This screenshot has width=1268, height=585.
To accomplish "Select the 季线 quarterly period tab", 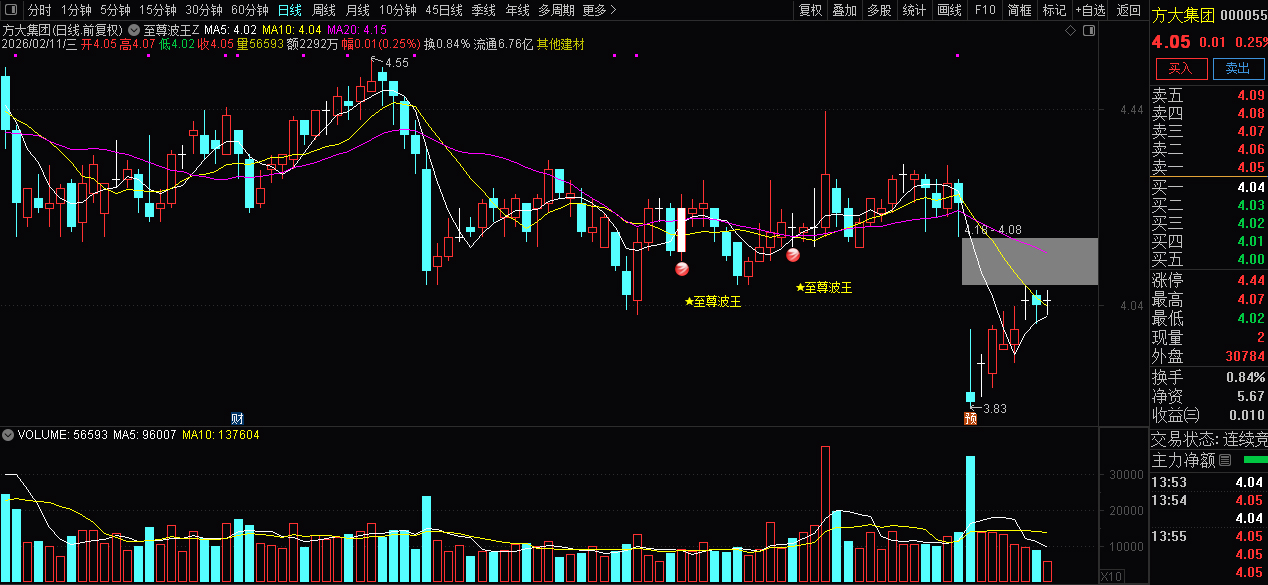I will coord(484,10).
